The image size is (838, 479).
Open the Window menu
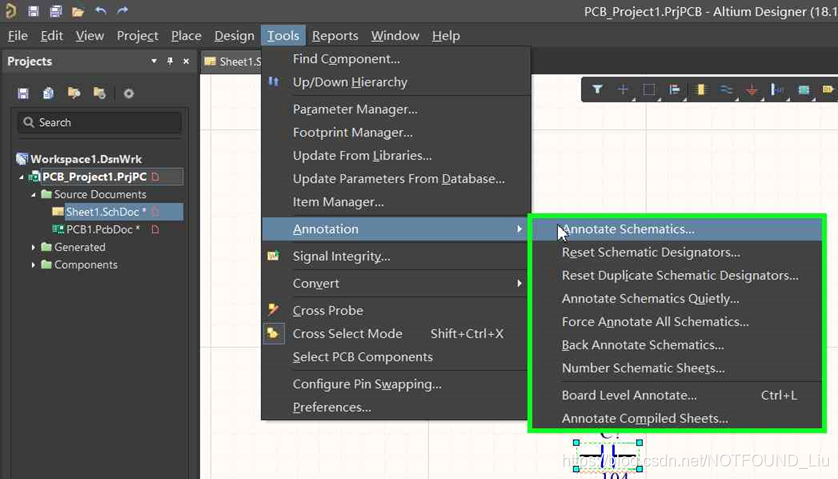tap(395, 36)
